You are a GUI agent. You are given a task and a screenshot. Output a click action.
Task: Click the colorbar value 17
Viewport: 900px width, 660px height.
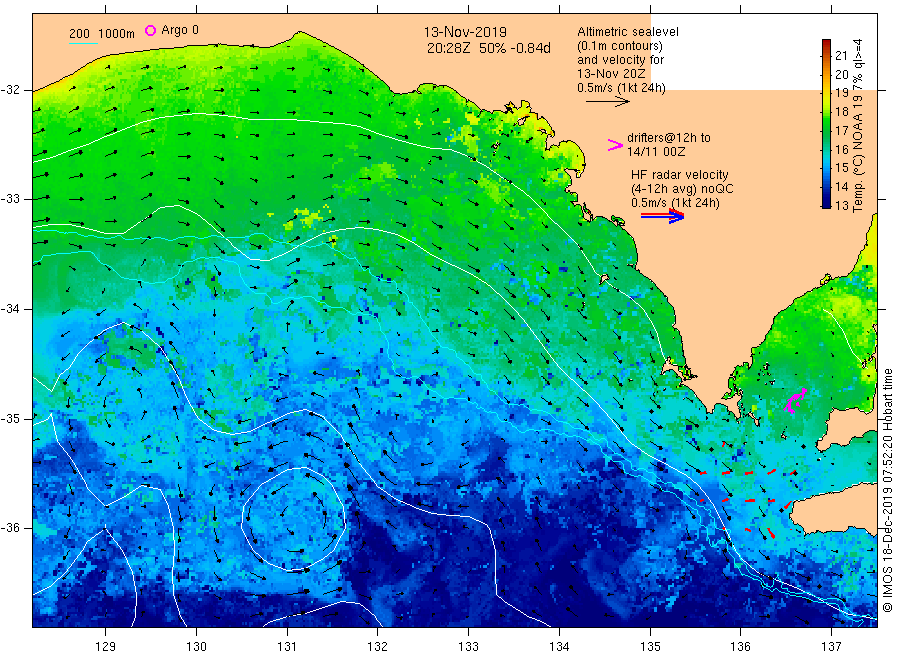841,130
